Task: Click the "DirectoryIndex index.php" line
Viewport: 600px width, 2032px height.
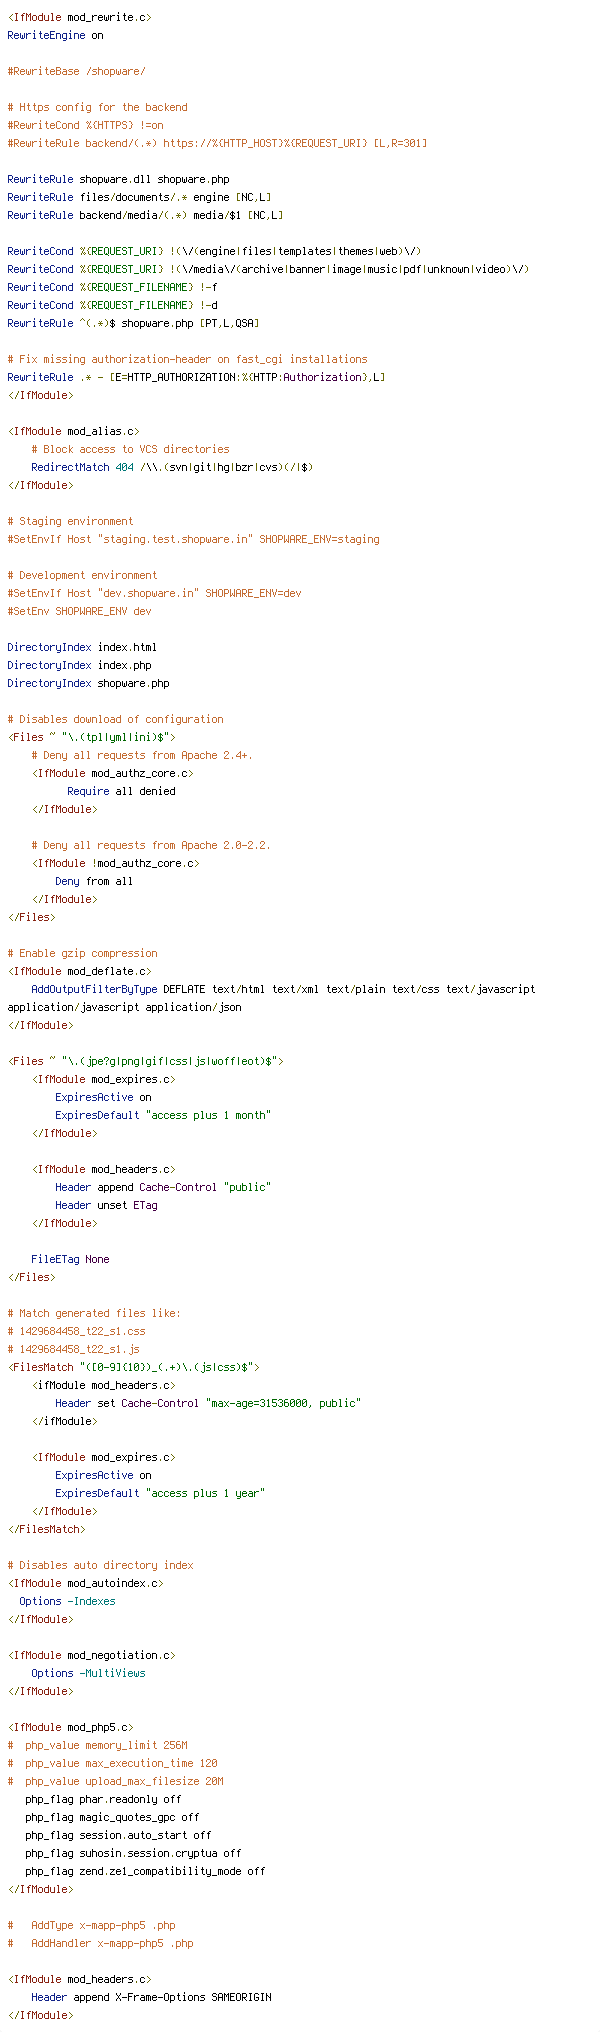Action: [79, 665]
